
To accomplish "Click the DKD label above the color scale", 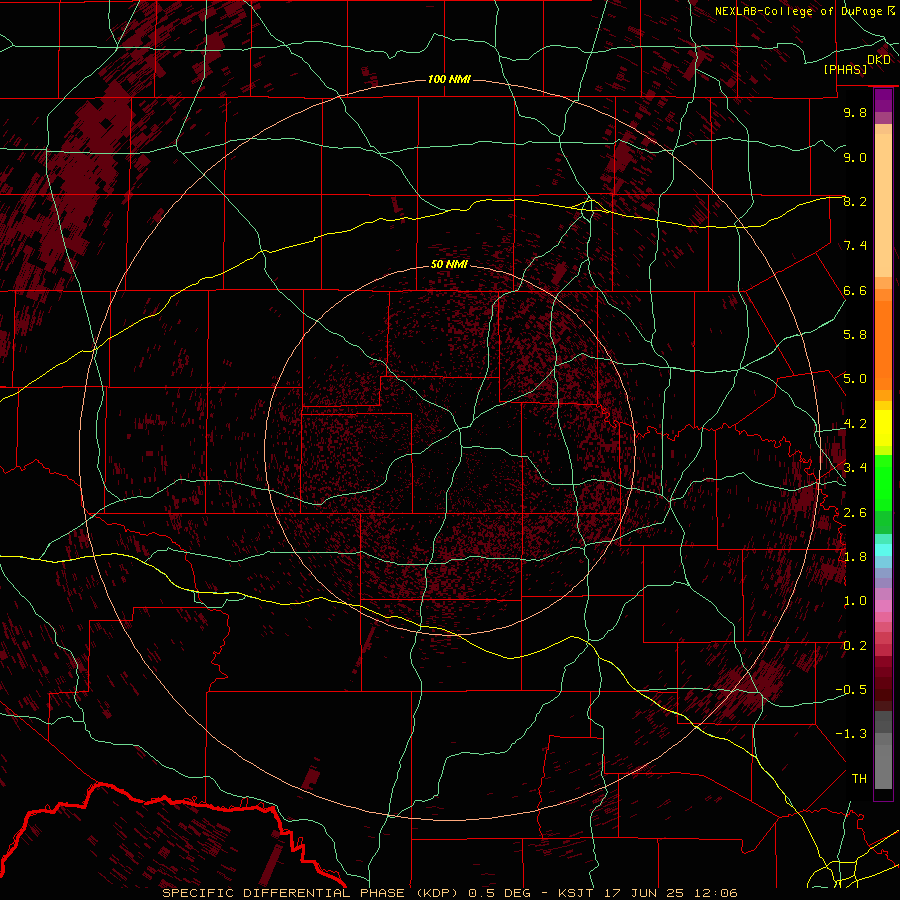I will tap(878, 60).
